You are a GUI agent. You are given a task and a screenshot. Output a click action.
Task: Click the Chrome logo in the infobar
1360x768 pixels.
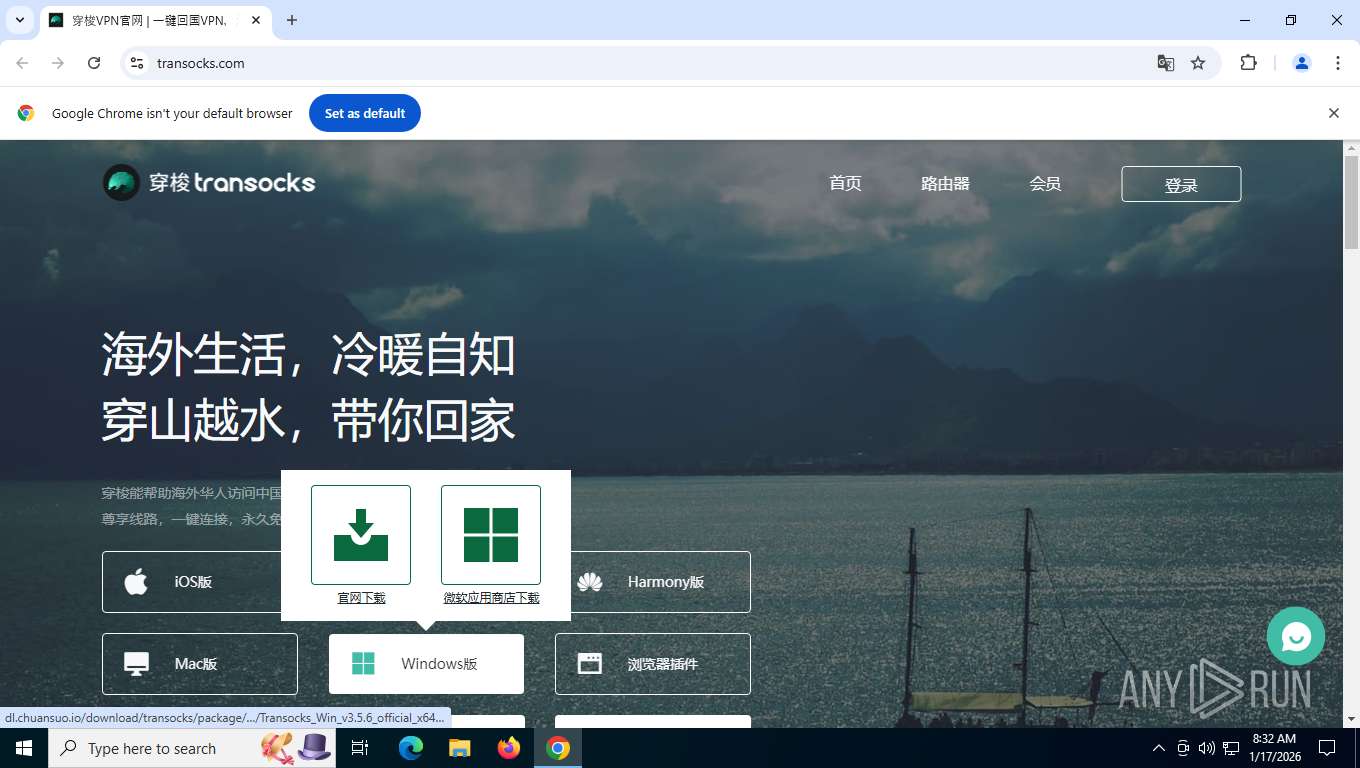click(26, 113)
